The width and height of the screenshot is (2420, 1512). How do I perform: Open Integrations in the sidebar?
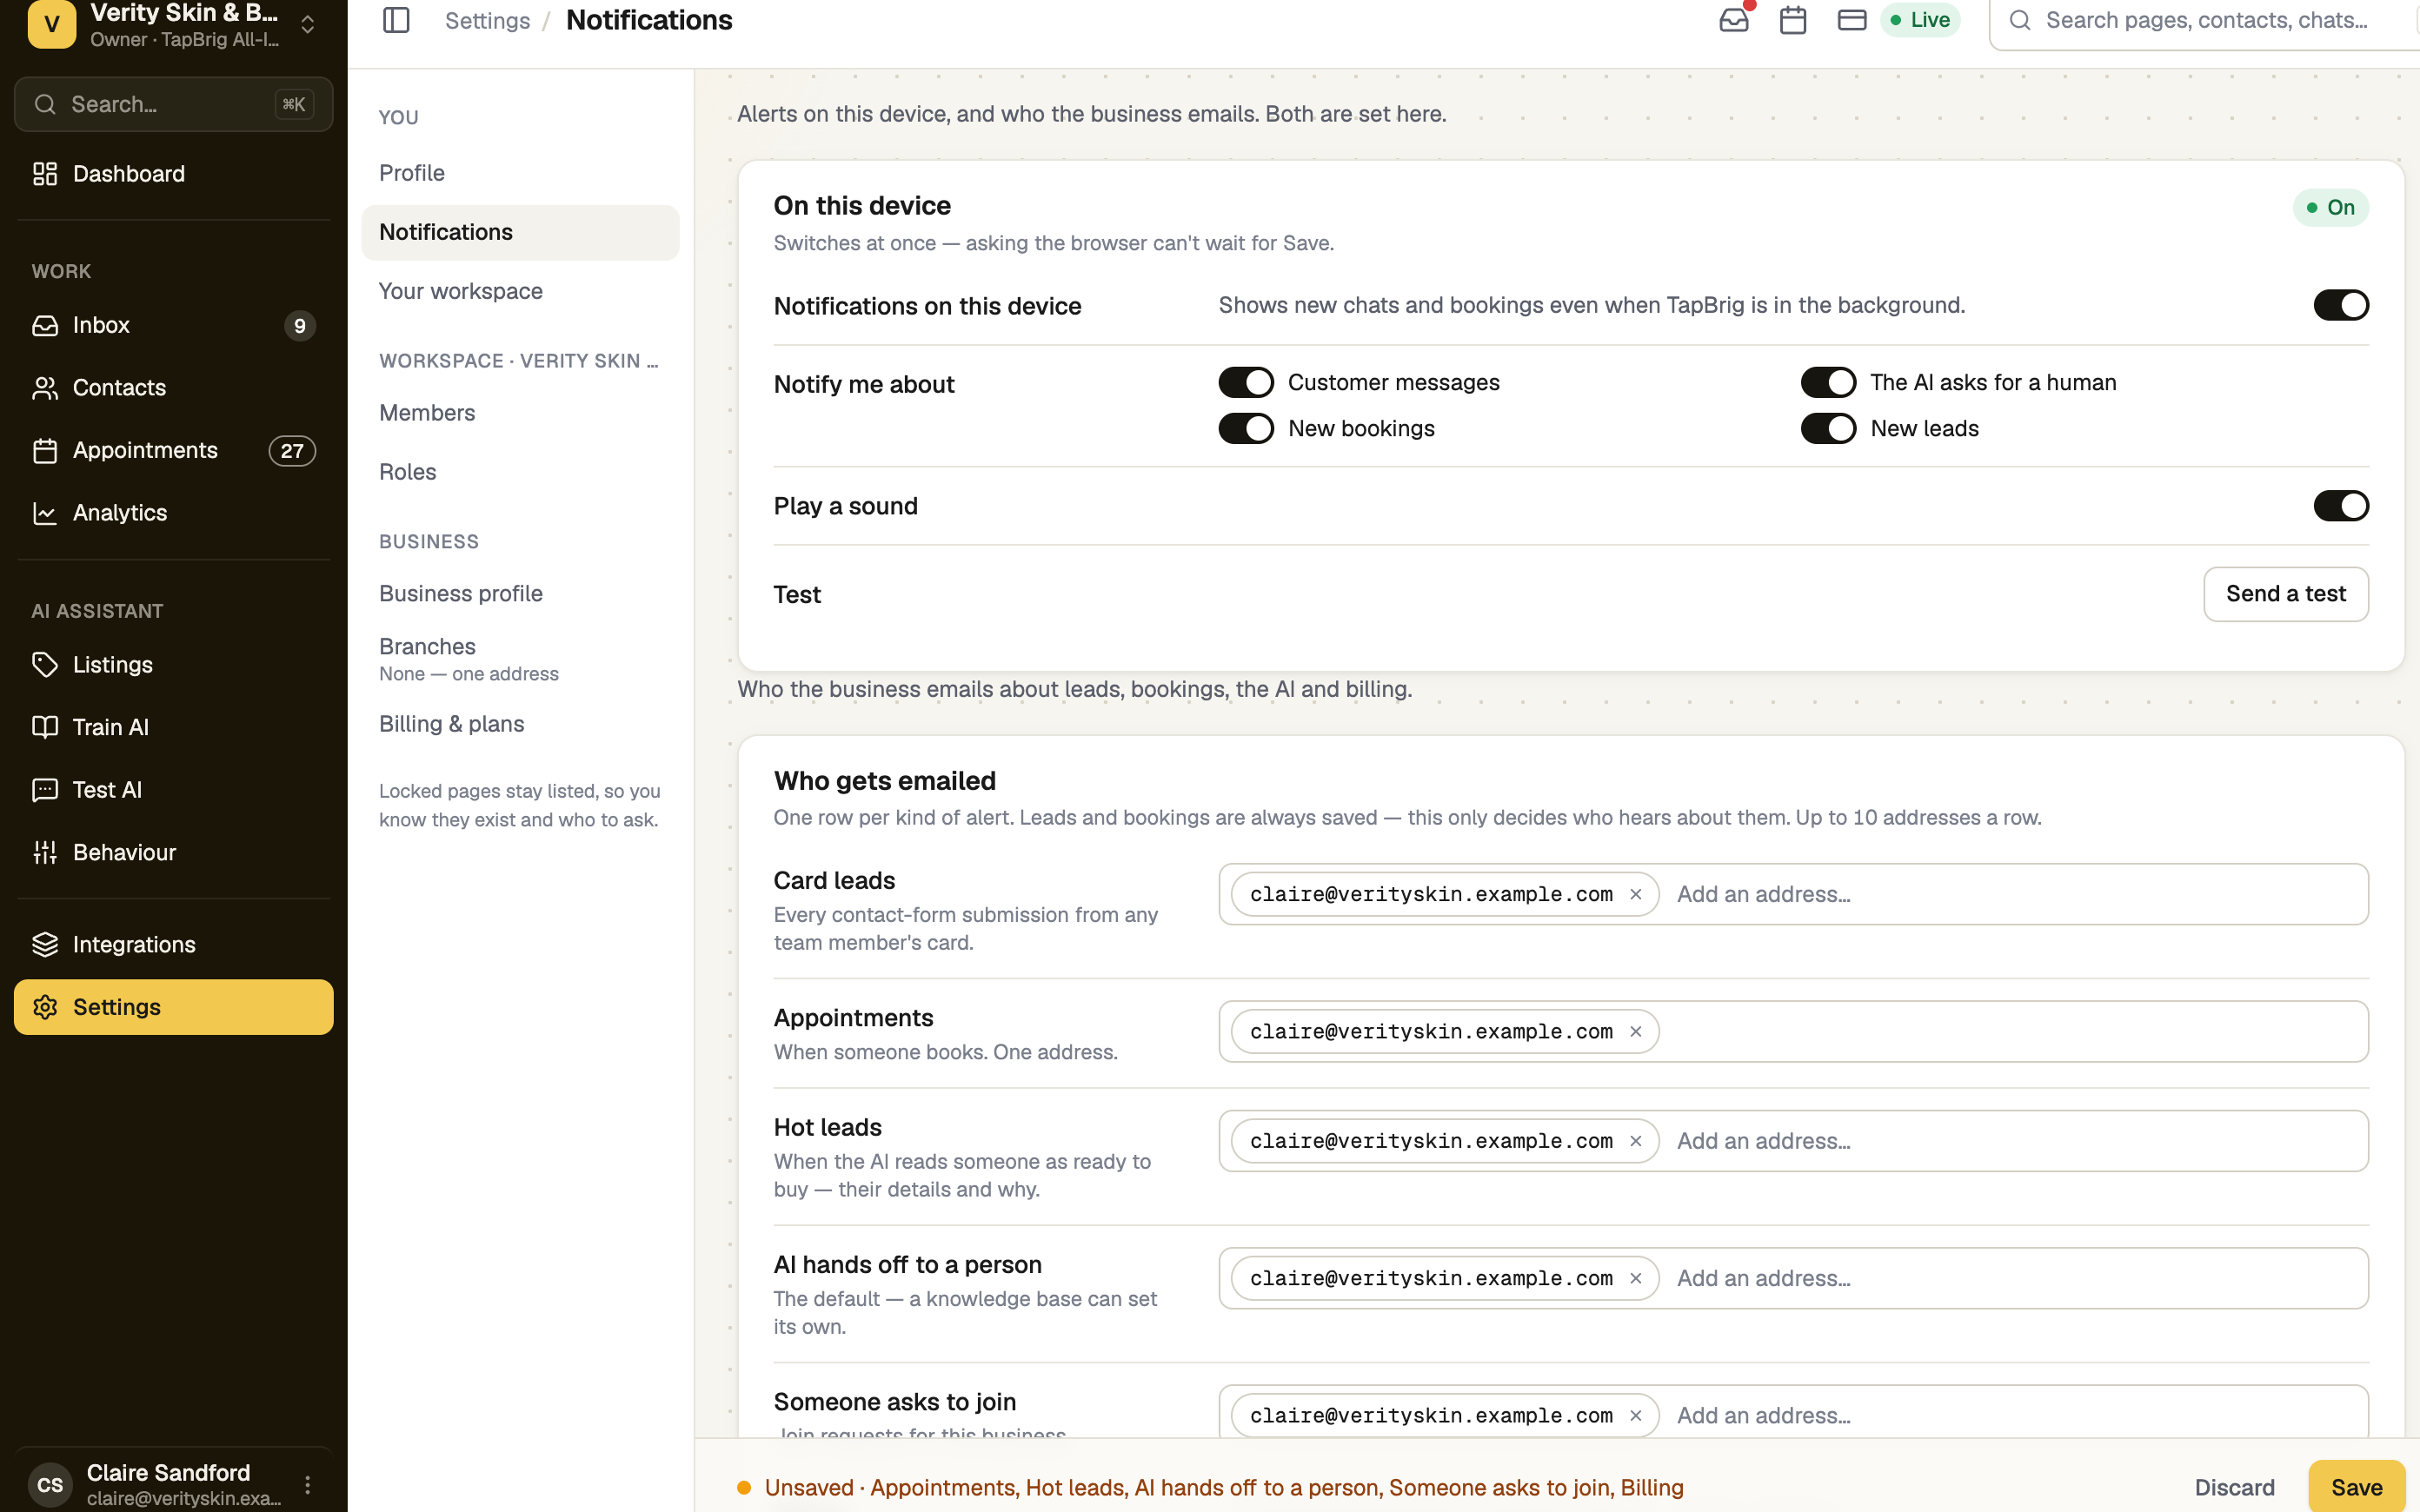[x=173, y=944]
